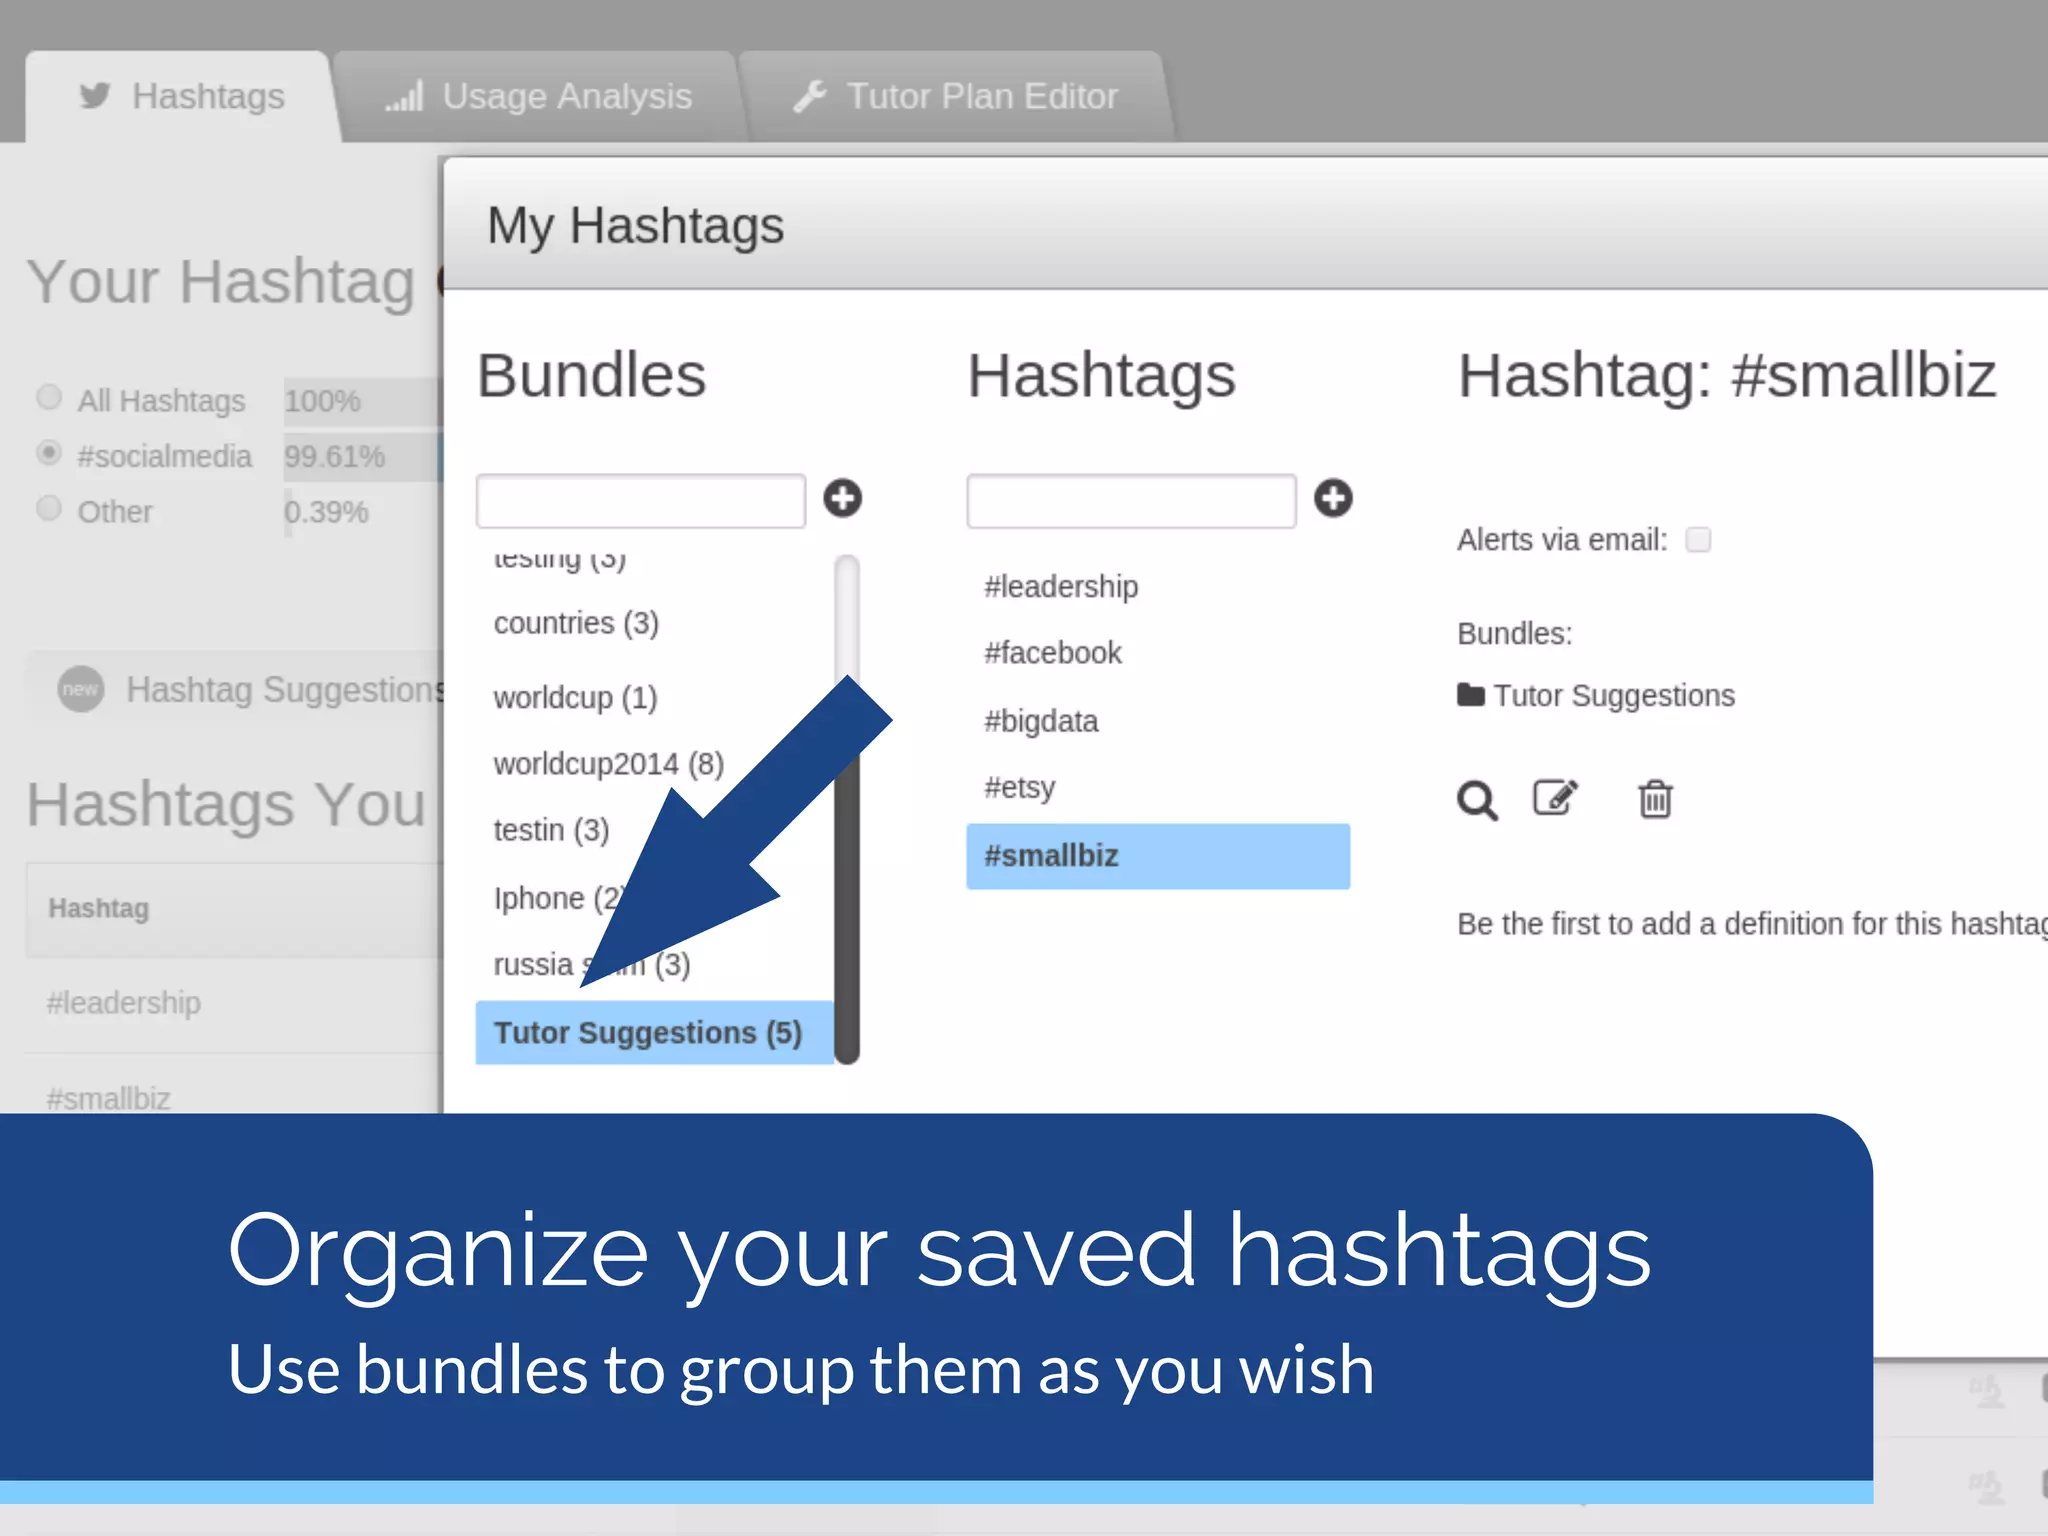2048x1536 pixels.
Task: Select the All Hashtags radio button
Action: [49, 397]
